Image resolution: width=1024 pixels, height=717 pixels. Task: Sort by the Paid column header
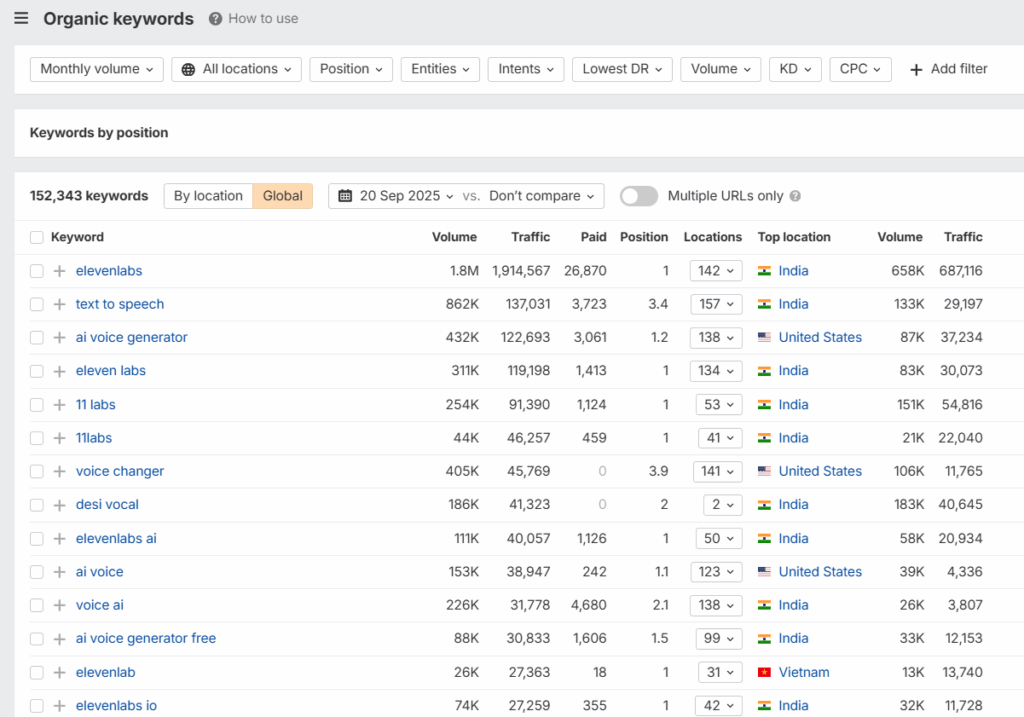pos(594,237)
